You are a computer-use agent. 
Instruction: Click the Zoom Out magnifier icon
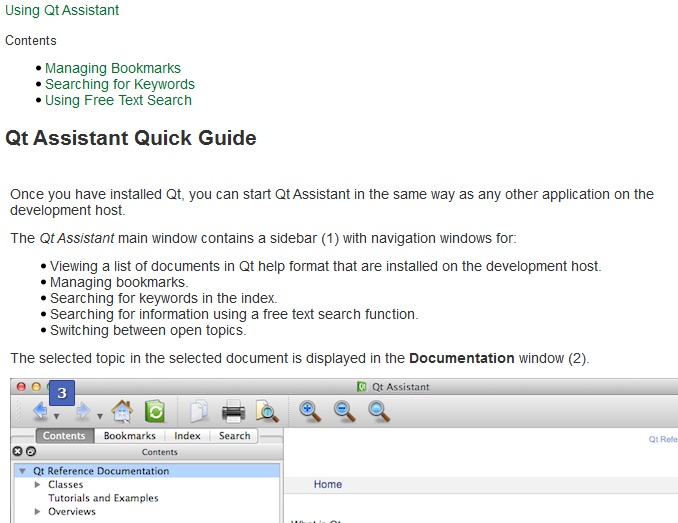pyautogui.click(x=345, y=411)
